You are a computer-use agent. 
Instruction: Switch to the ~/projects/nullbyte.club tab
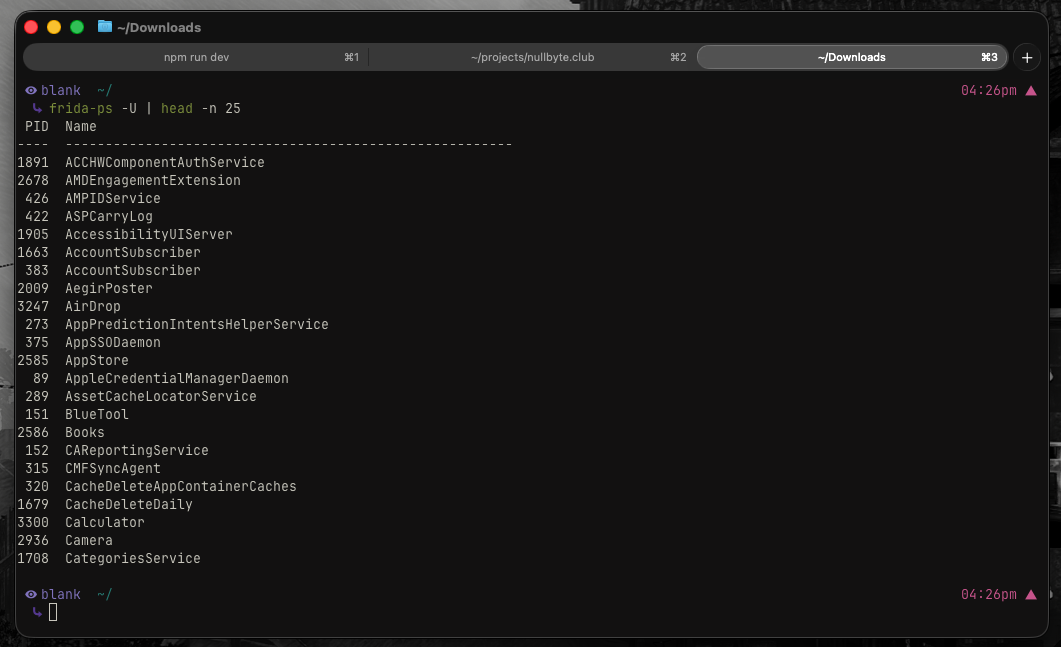(x=531, y=57)
